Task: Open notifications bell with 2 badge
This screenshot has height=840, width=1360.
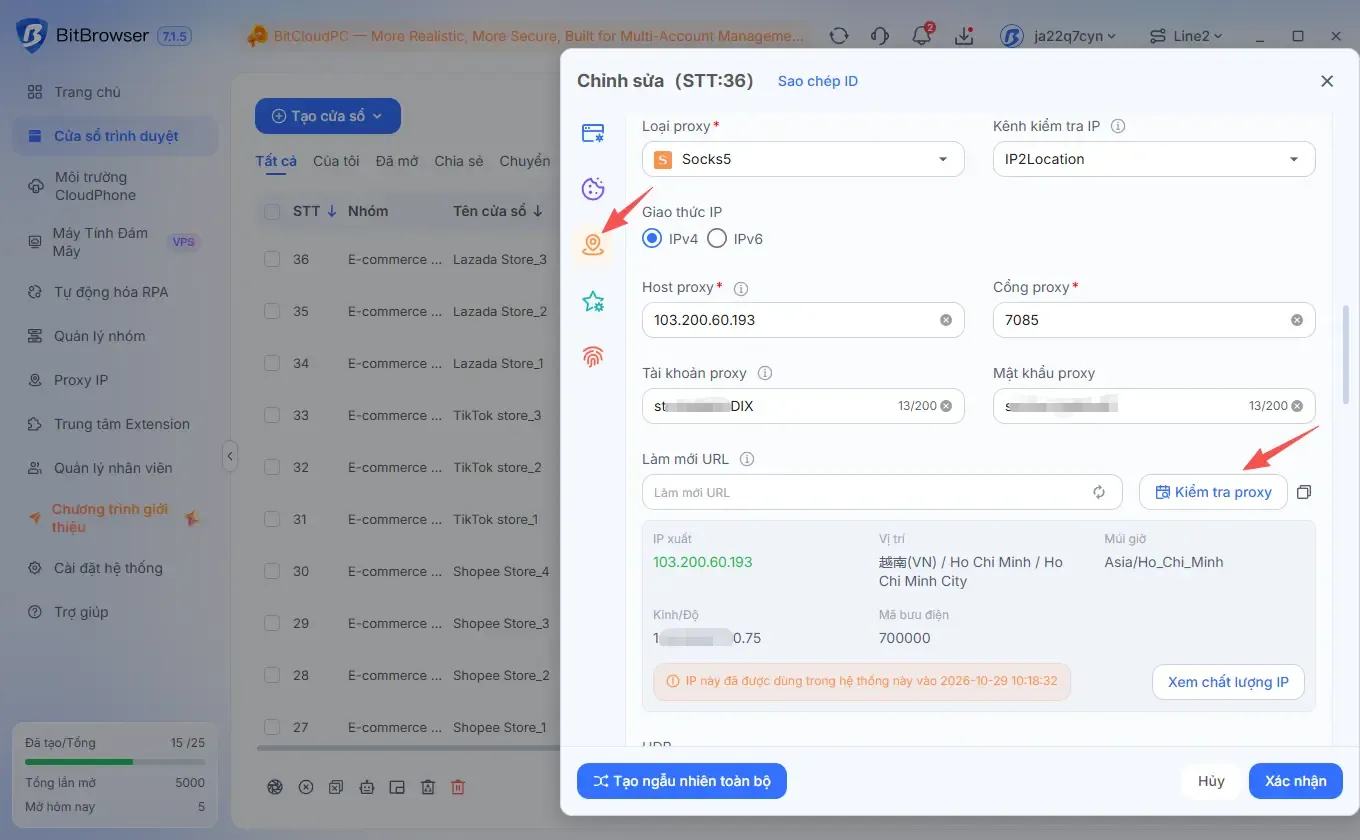Action: click(922, 36)
